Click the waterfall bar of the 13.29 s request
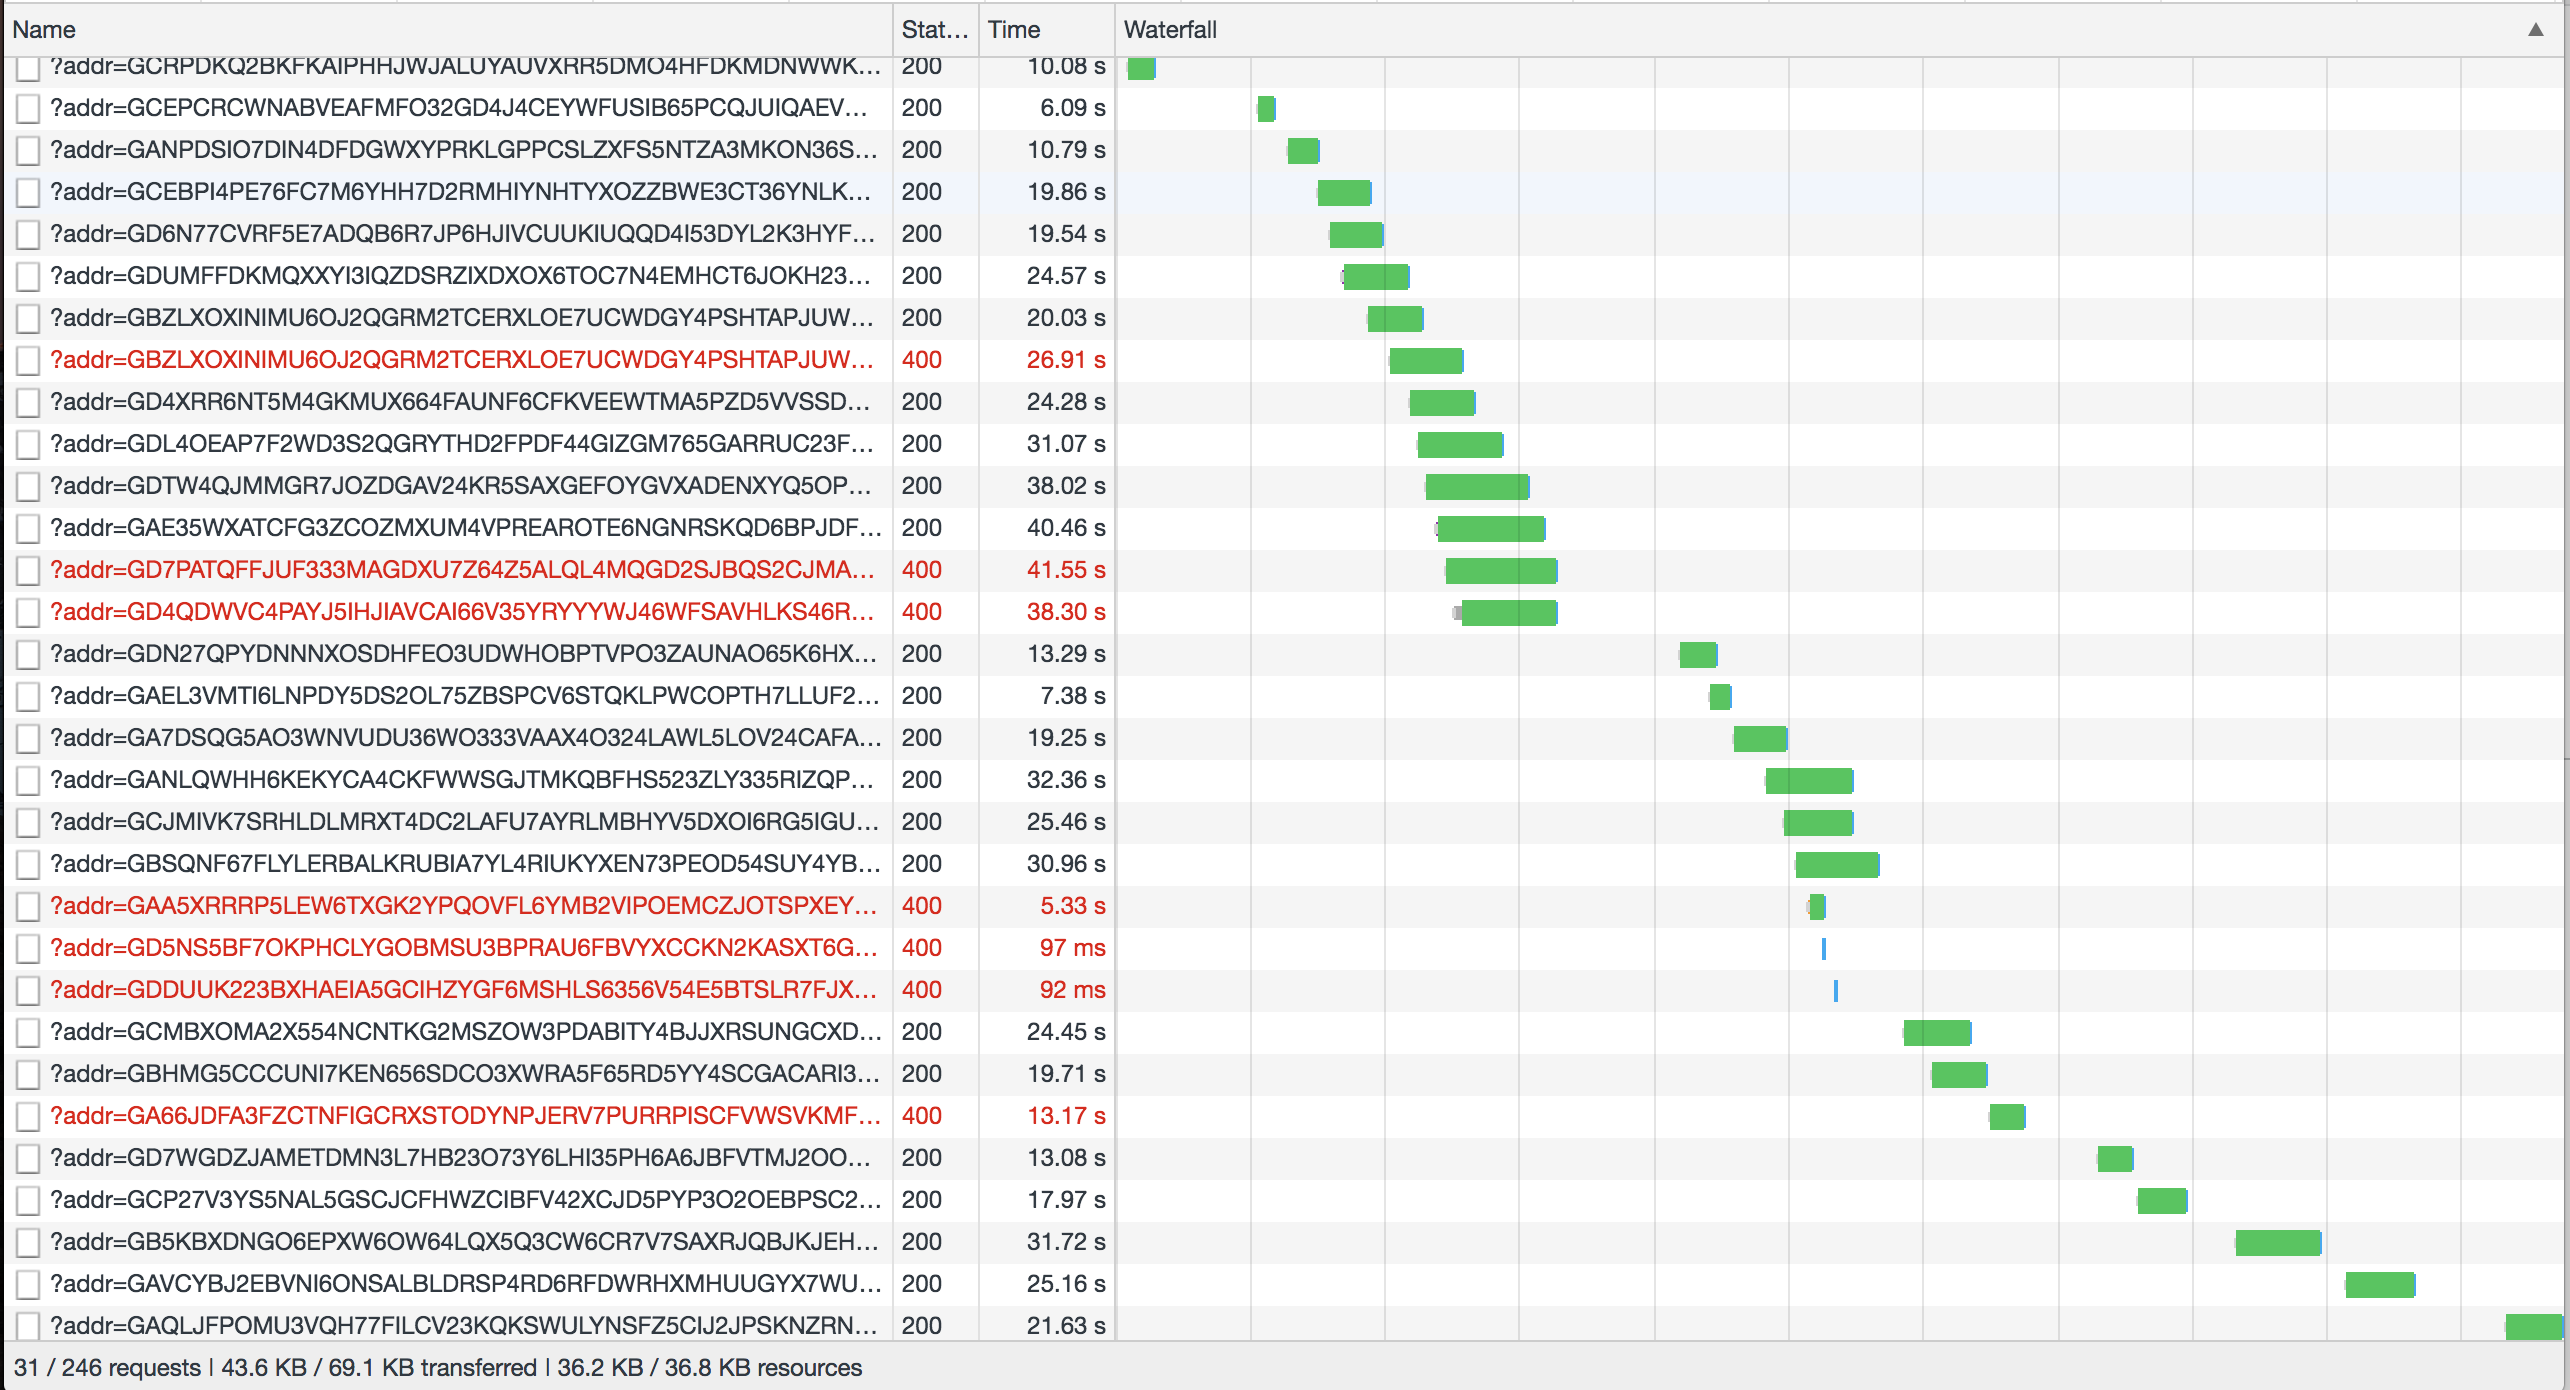This screenshot has width=2570, height=1390. [1698, 655]
